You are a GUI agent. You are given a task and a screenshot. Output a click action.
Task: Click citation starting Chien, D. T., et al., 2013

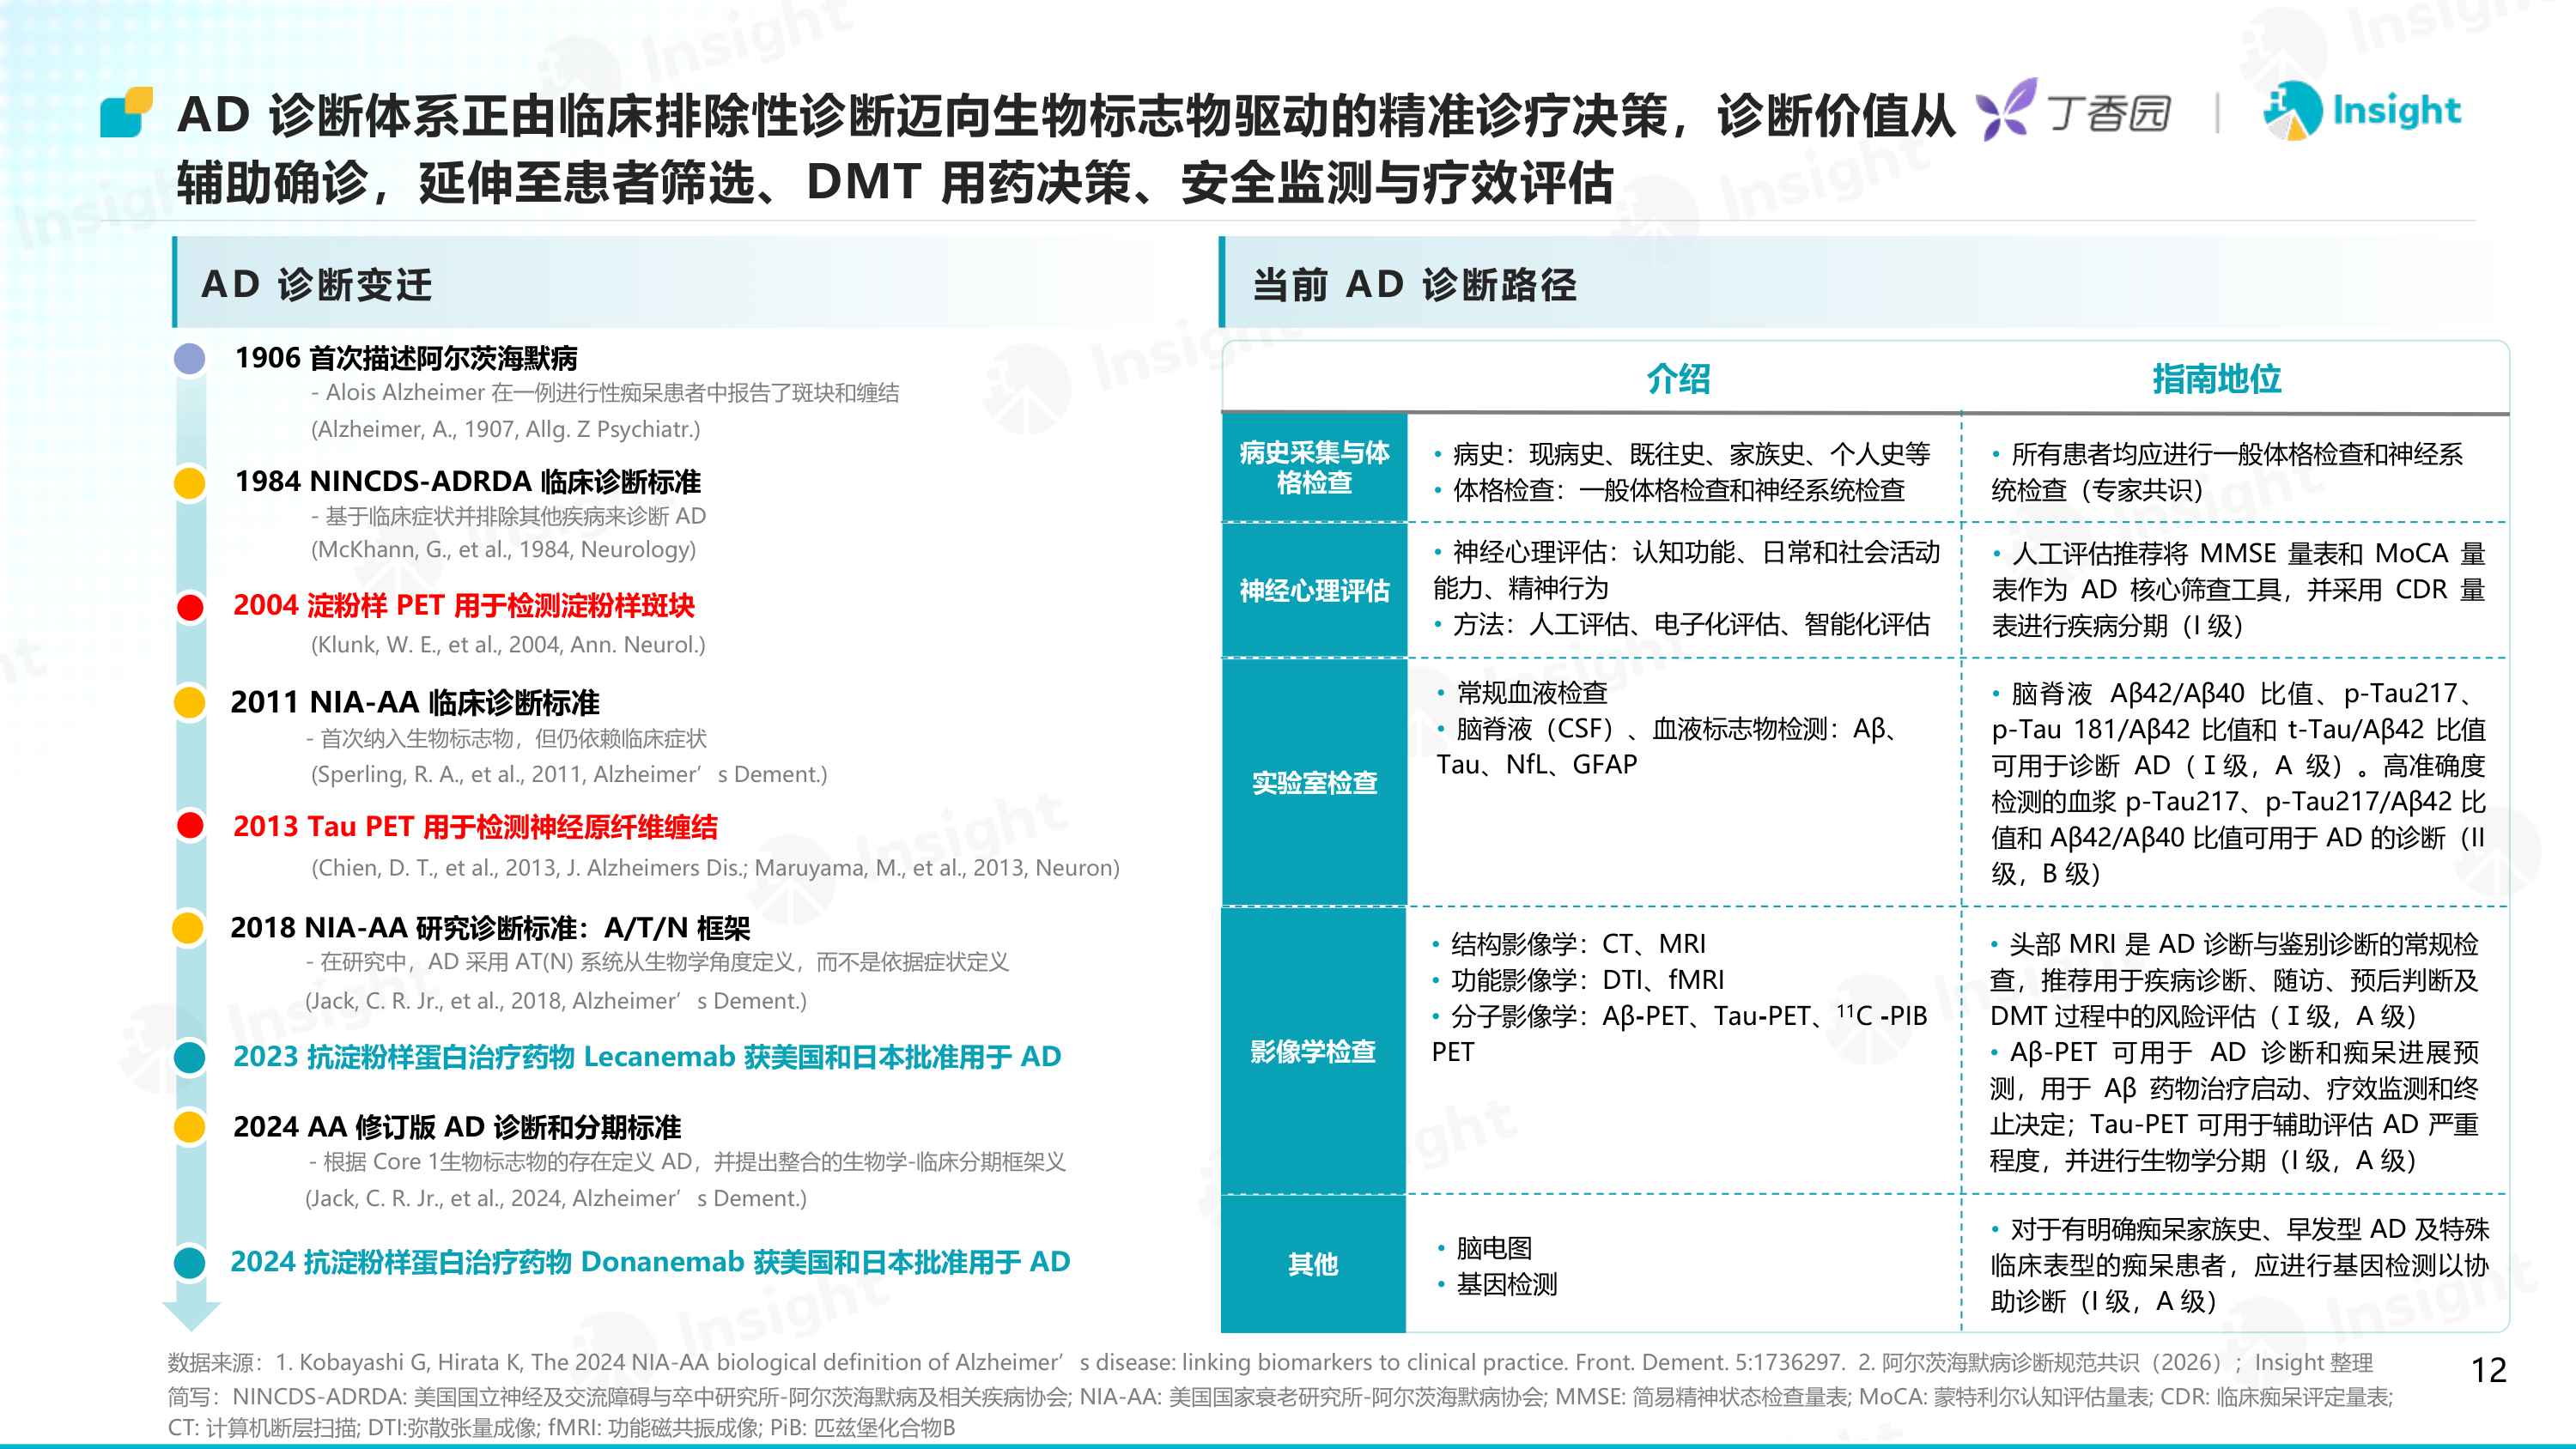coord(715,867)
